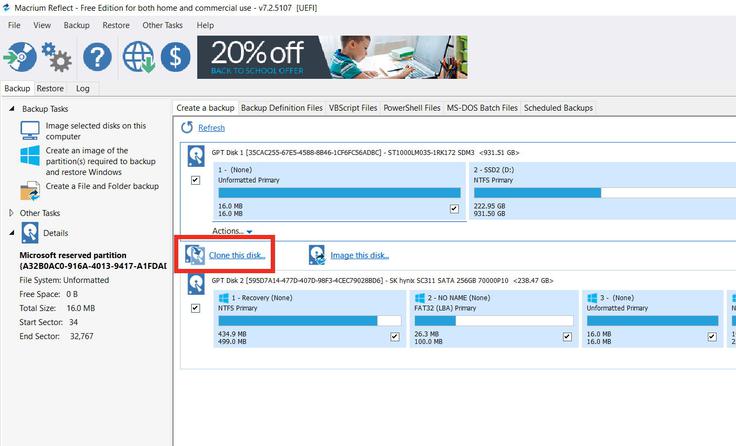The width and height of the screenshot is (736, 446).
Task: Open the File menu
Action: click(14, 25)
